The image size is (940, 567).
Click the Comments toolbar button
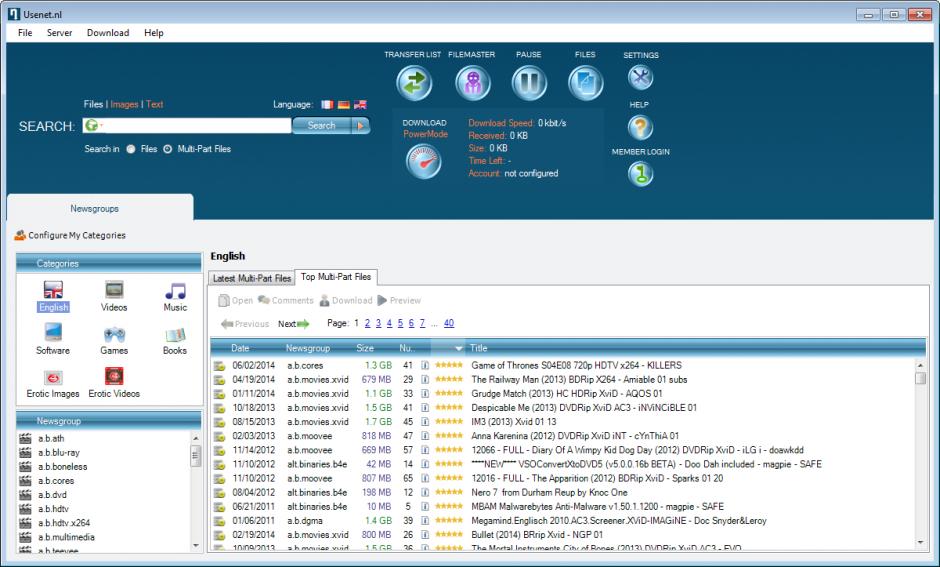(286, 300)
